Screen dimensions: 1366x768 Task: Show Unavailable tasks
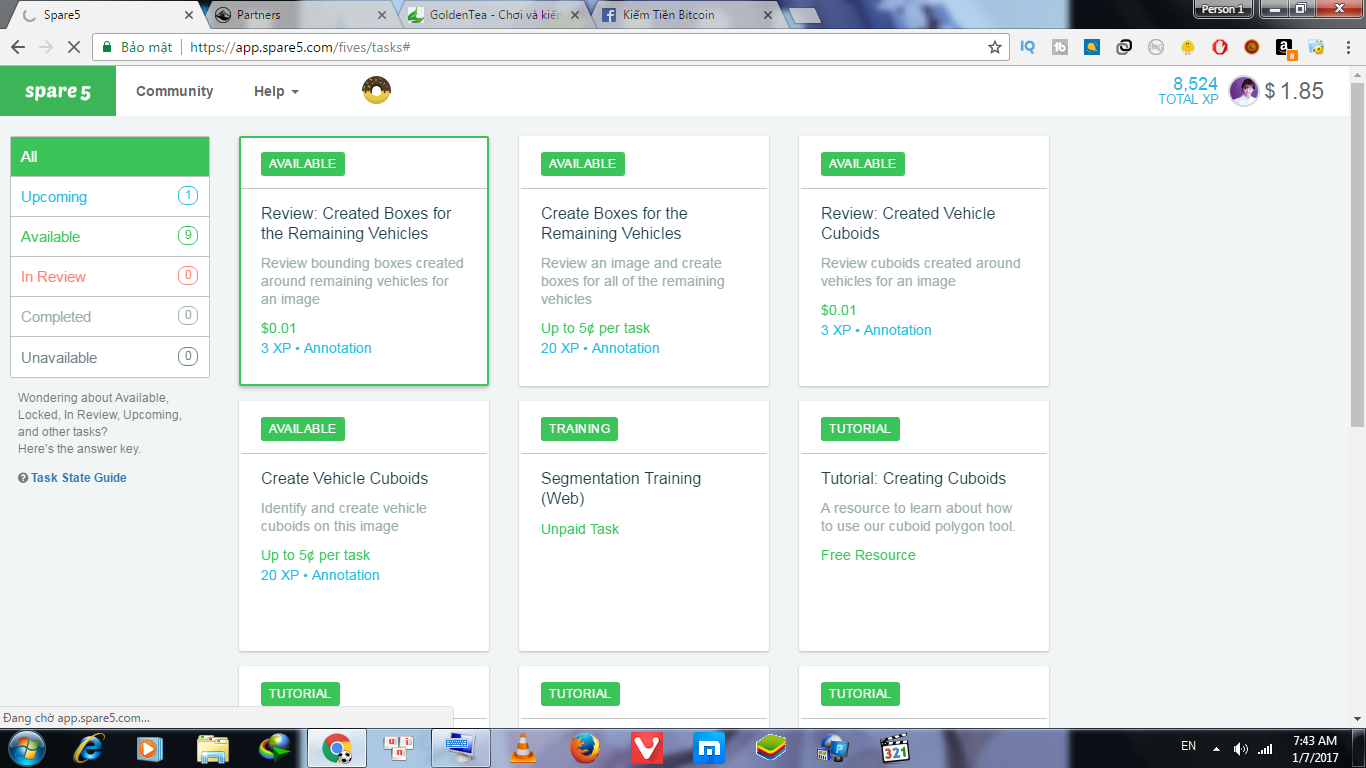pos(110,357)
